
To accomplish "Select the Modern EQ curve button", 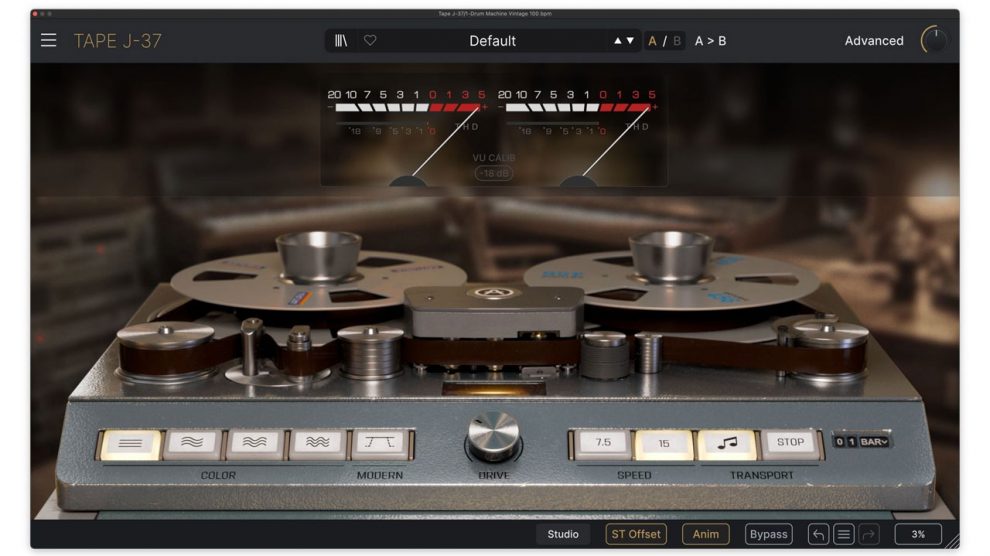I will (x=380, y=443).
